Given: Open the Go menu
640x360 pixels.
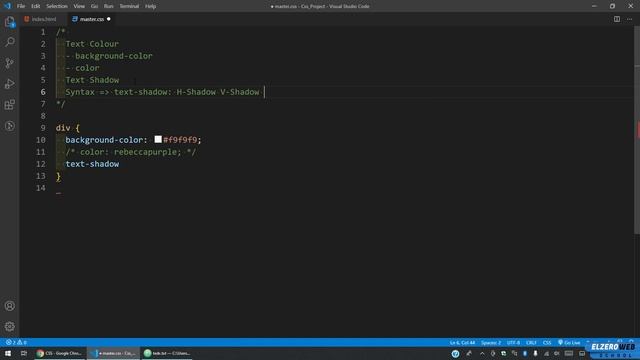Looking at the screenshot, I should (x=94, y=6).
